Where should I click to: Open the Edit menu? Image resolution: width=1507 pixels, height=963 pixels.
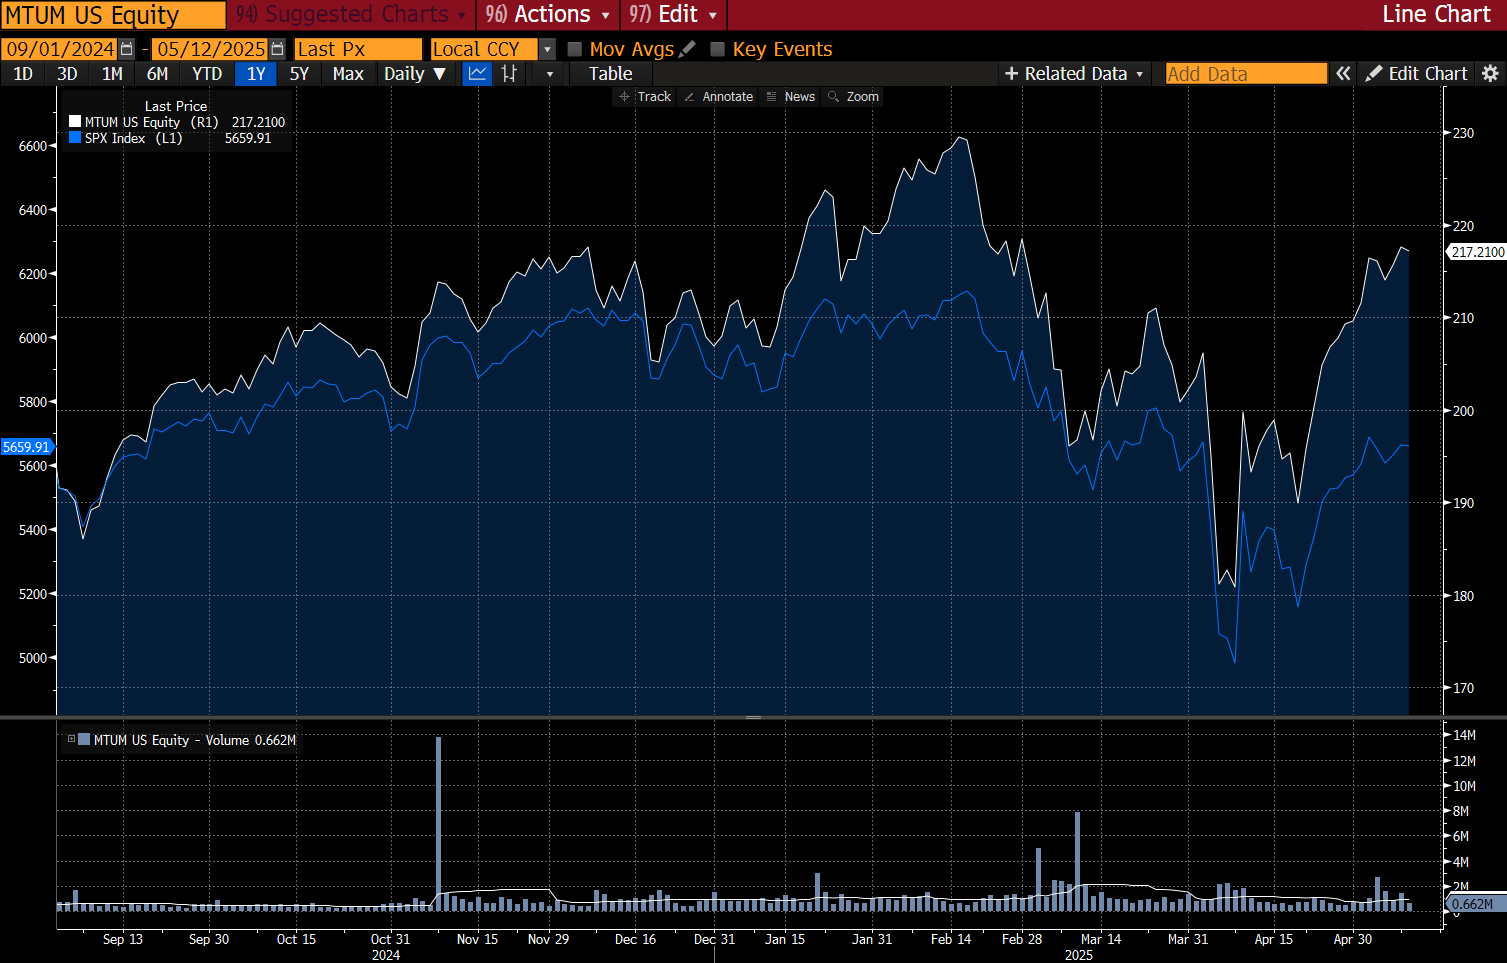(673, 14)
